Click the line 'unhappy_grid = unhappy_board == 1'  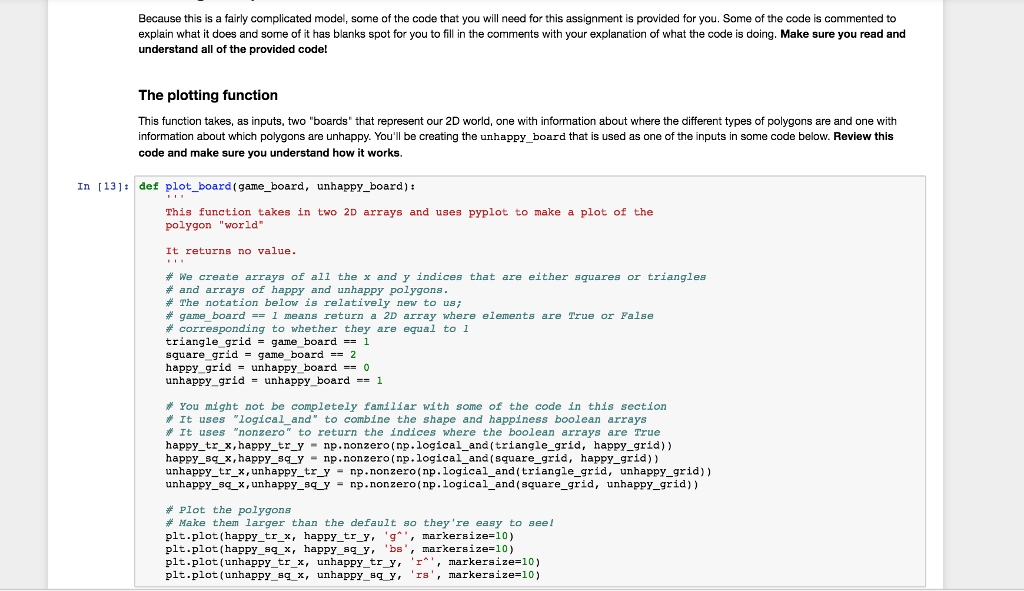click(x=274, y=381)
